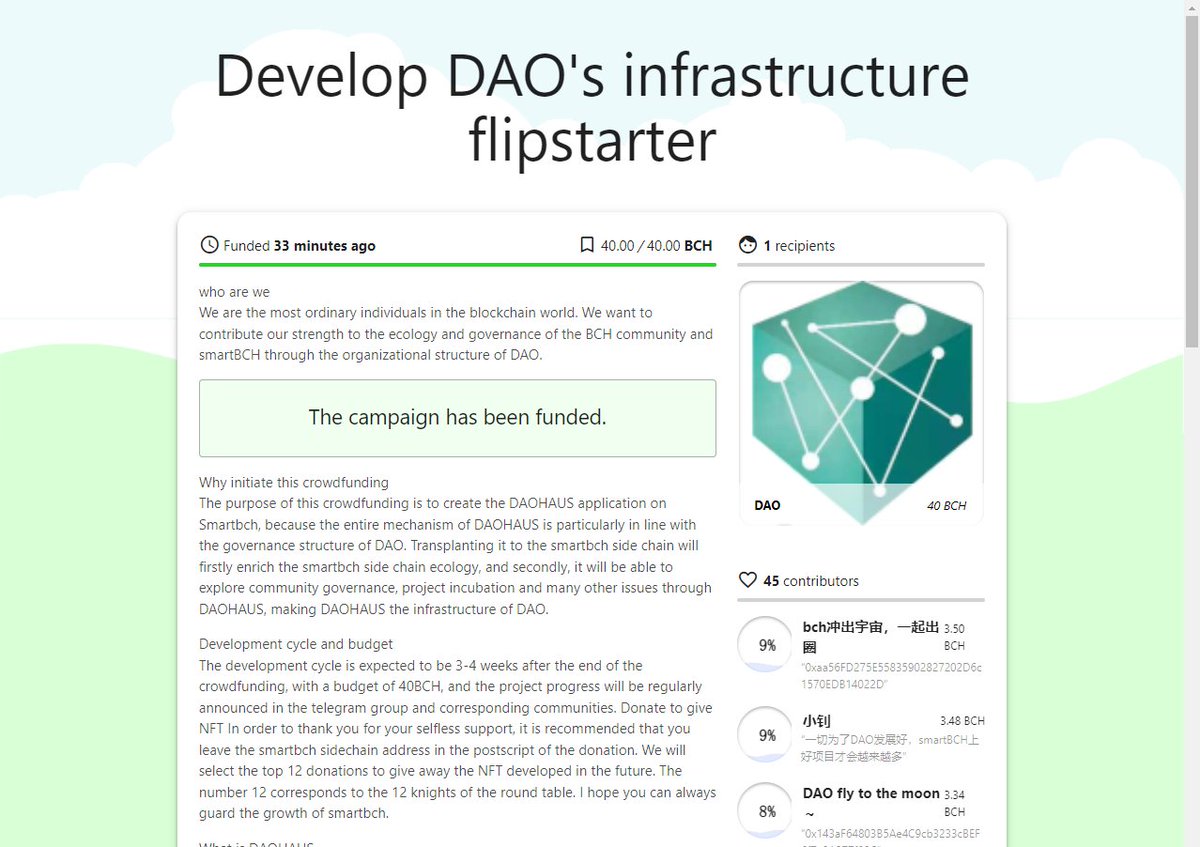The image size is (1200, 847).
Task: Click the 9% circle for bch冲出宇宙 contributor
Action: pos(766,645)
